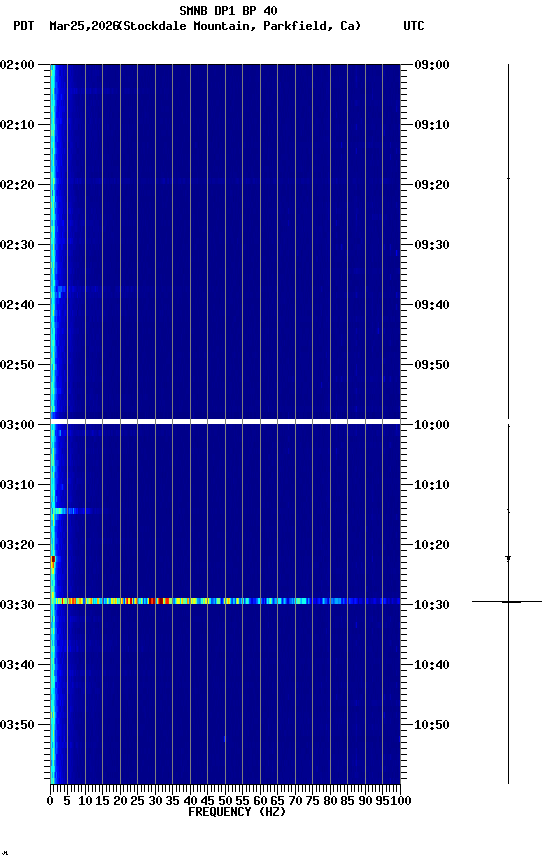Click the 02:10 PDT time label

17,125
